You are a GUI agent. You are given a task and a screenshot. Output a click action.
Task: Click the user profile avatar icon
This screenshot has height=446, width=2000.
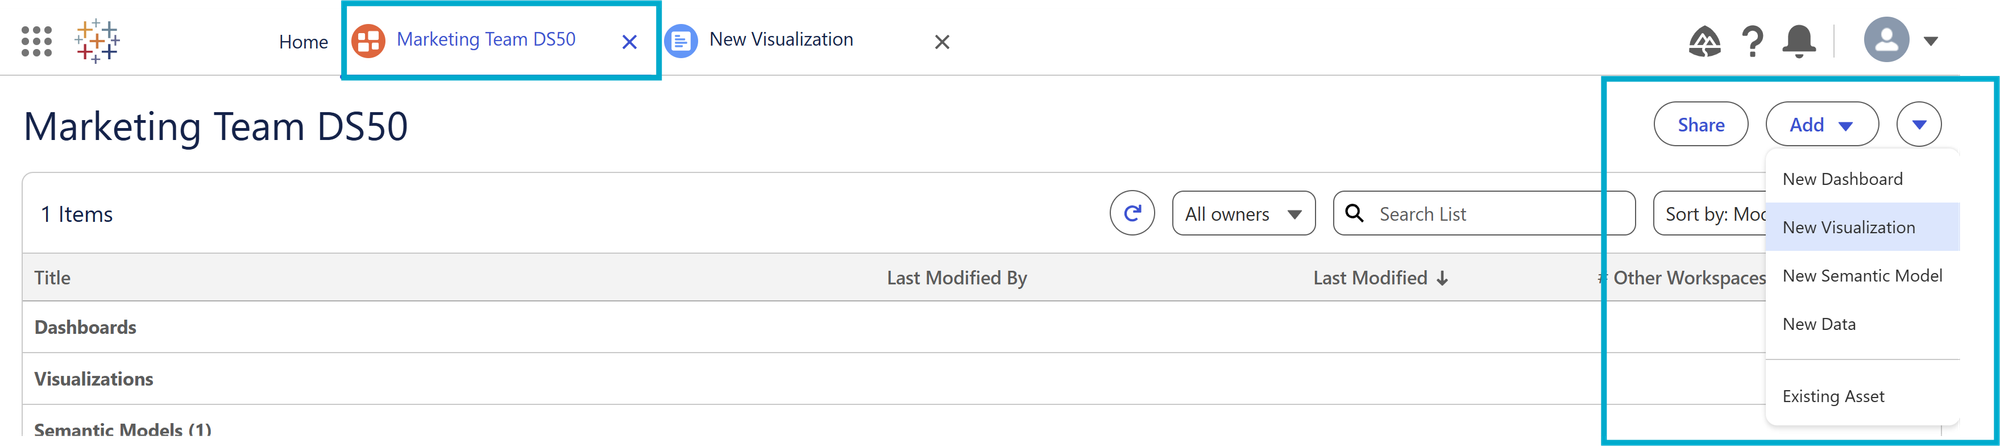(1887, 40)
